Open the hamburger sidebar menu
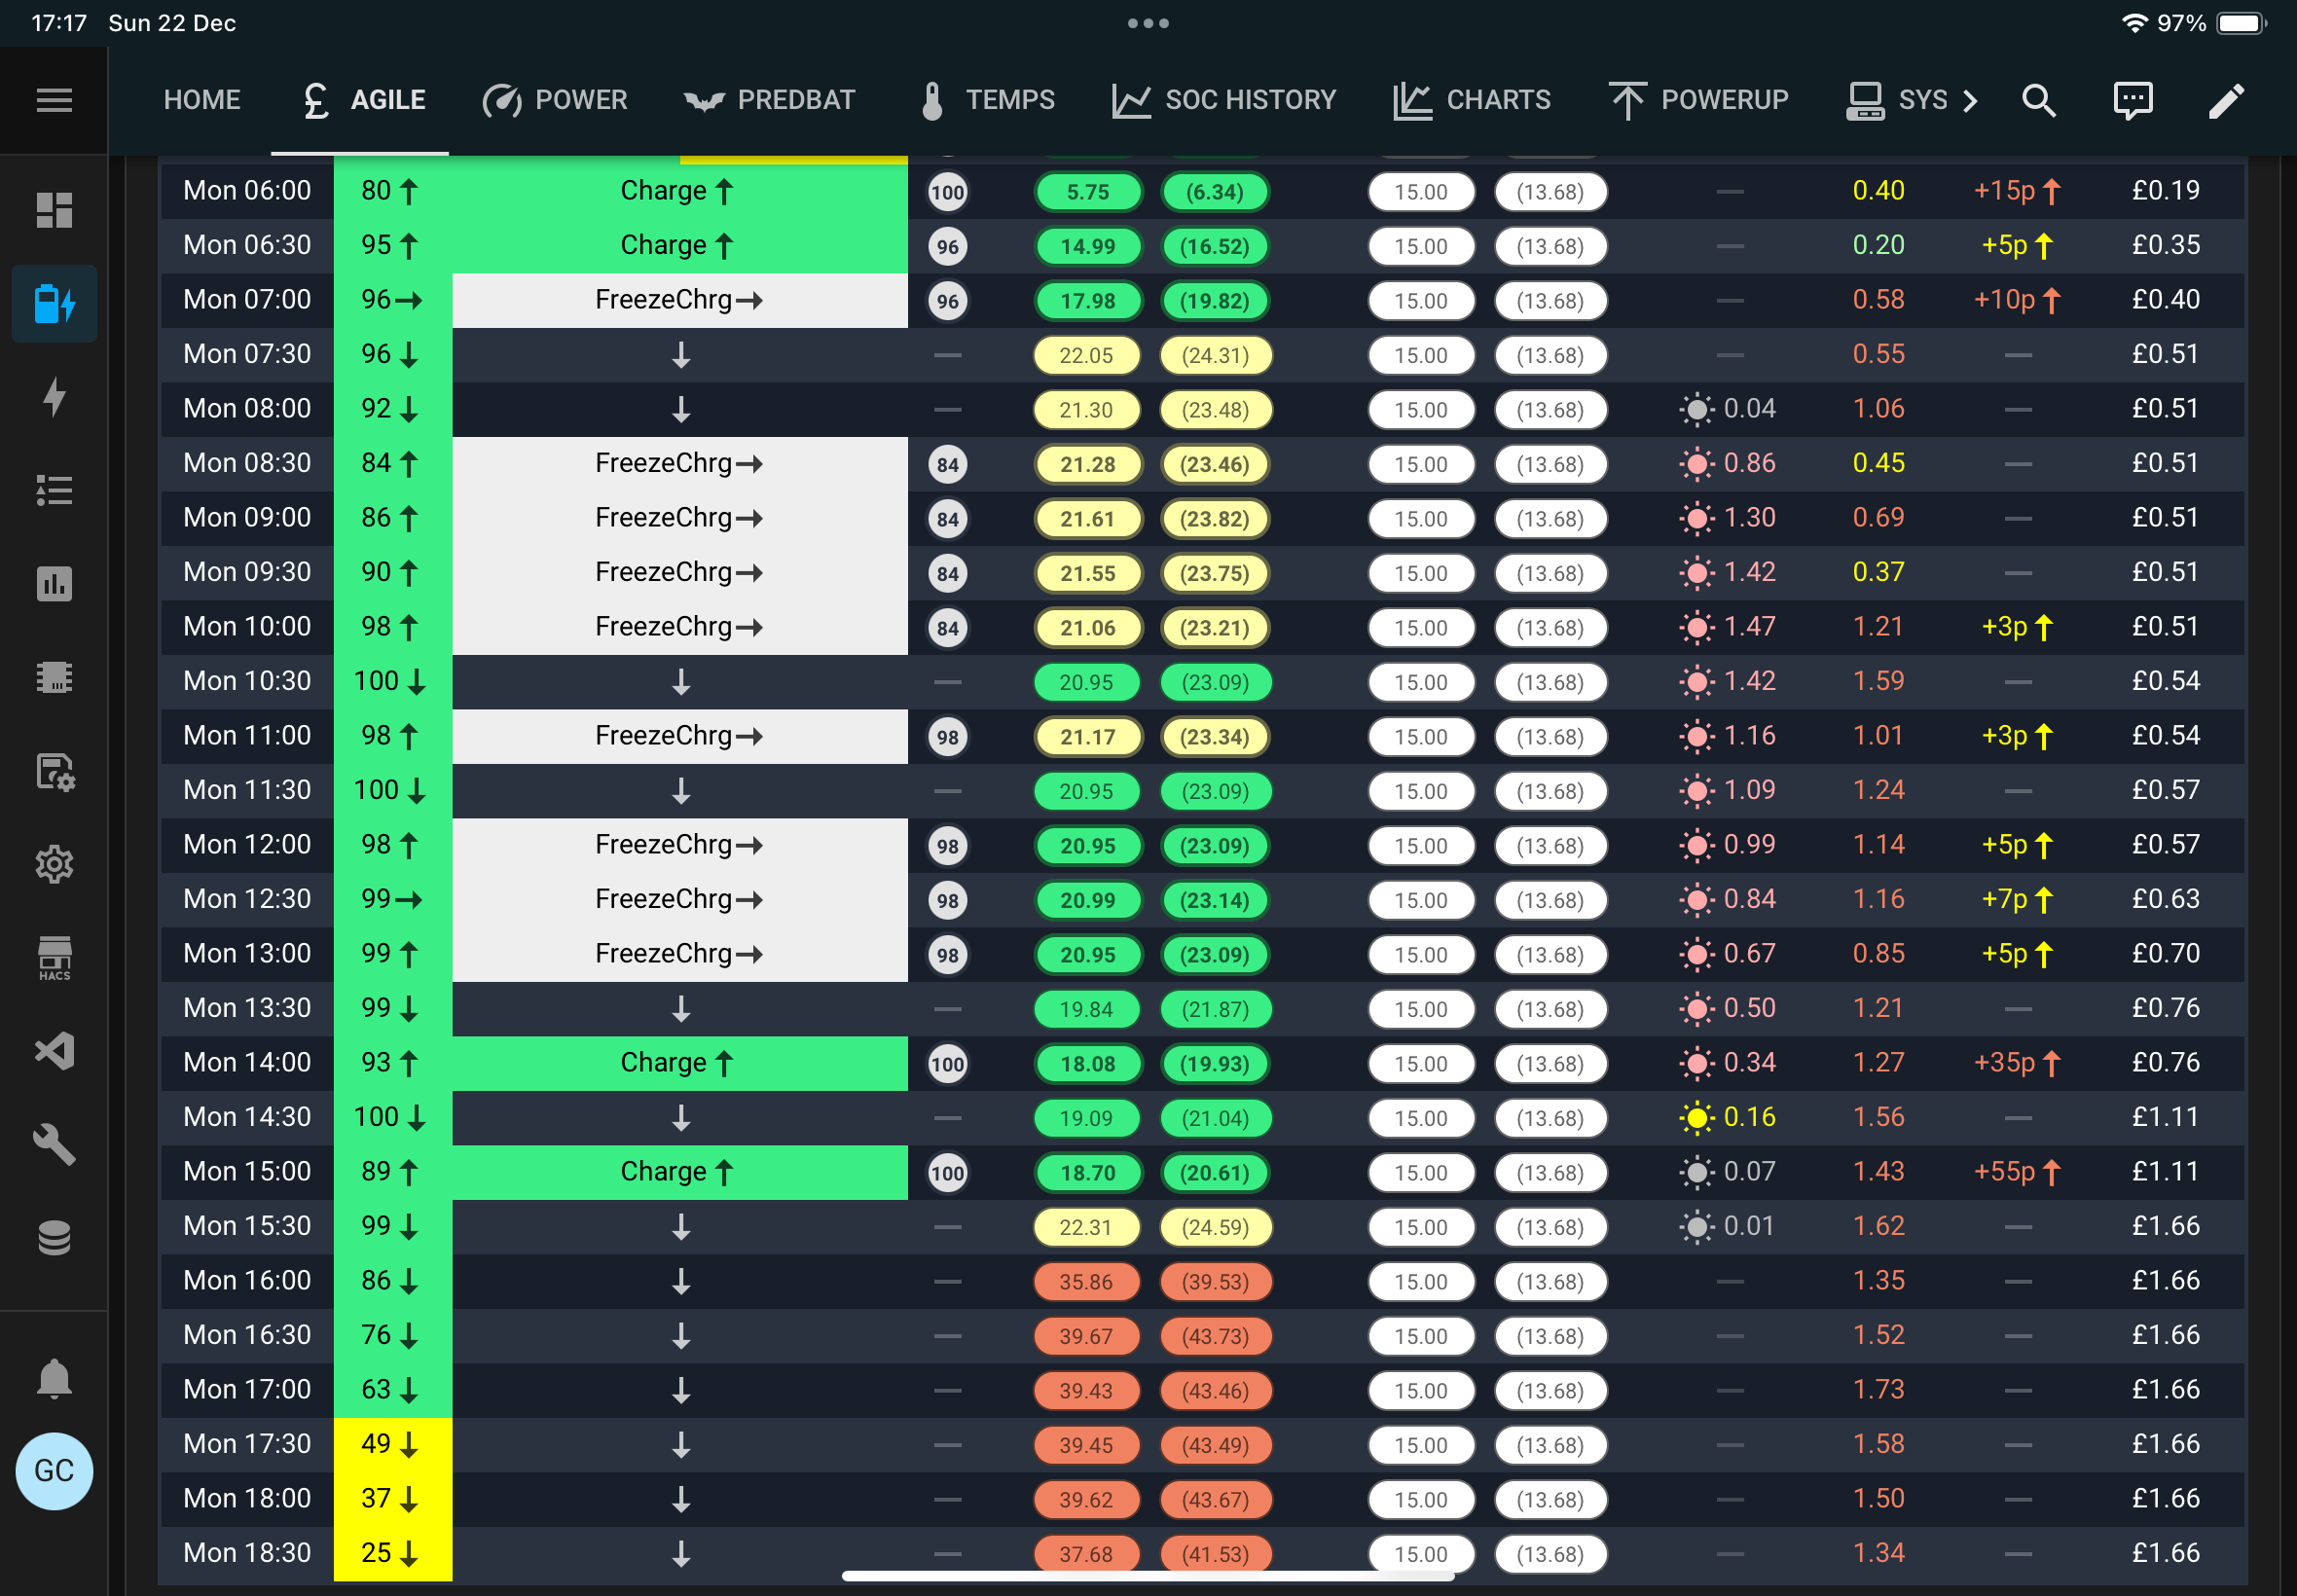This screenshot has height=1596, width=2297. (x=54, y=100)
